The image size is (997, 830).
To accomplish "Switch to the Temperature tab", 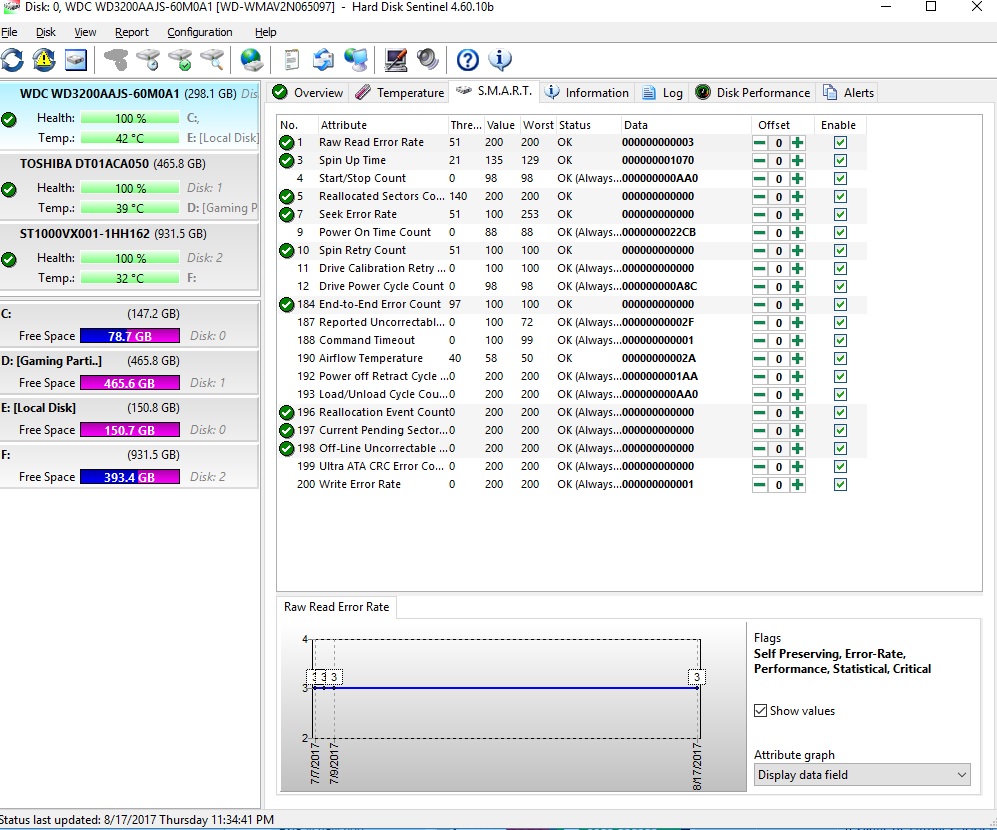I will (x=399, y=93).
